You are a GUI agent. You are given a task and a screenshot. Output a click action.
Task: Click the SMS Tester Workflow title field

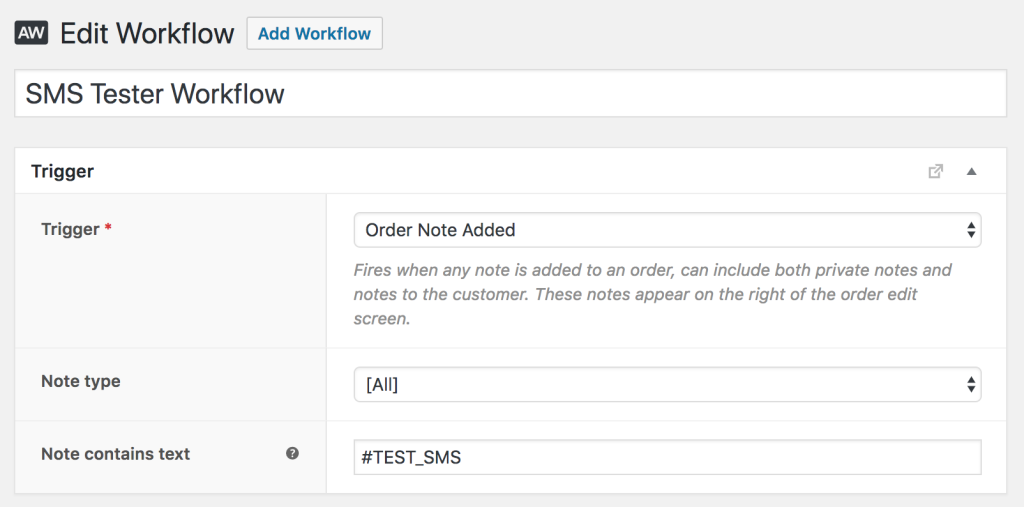(510, 93)
